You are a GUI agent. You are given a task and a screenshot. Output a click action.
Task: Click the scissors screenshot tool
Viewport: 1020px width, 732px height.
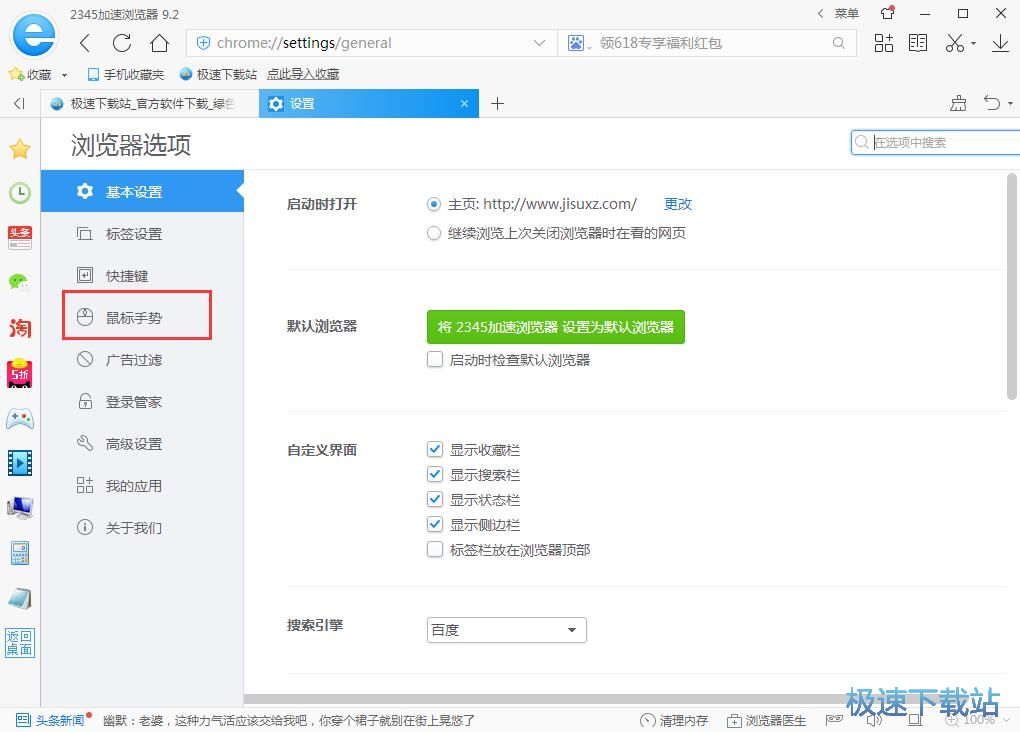click(954, 43)
